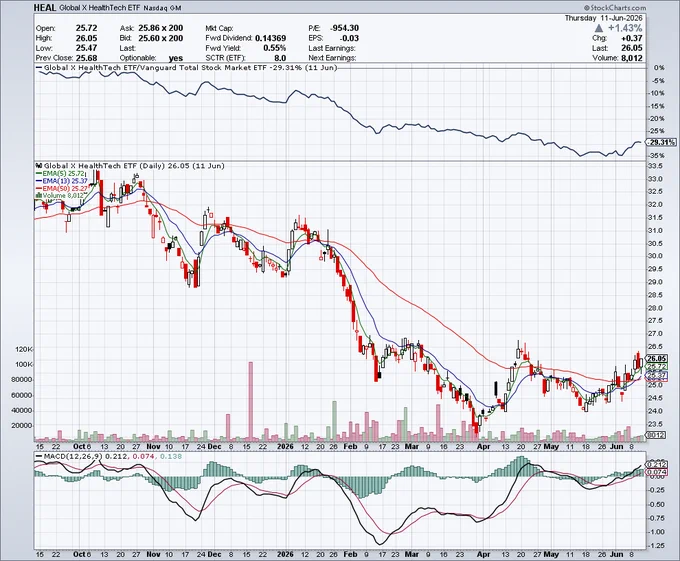Click the 33.5 price axis label
This screenshot has height=561, width=680.
tap(655, 166)
